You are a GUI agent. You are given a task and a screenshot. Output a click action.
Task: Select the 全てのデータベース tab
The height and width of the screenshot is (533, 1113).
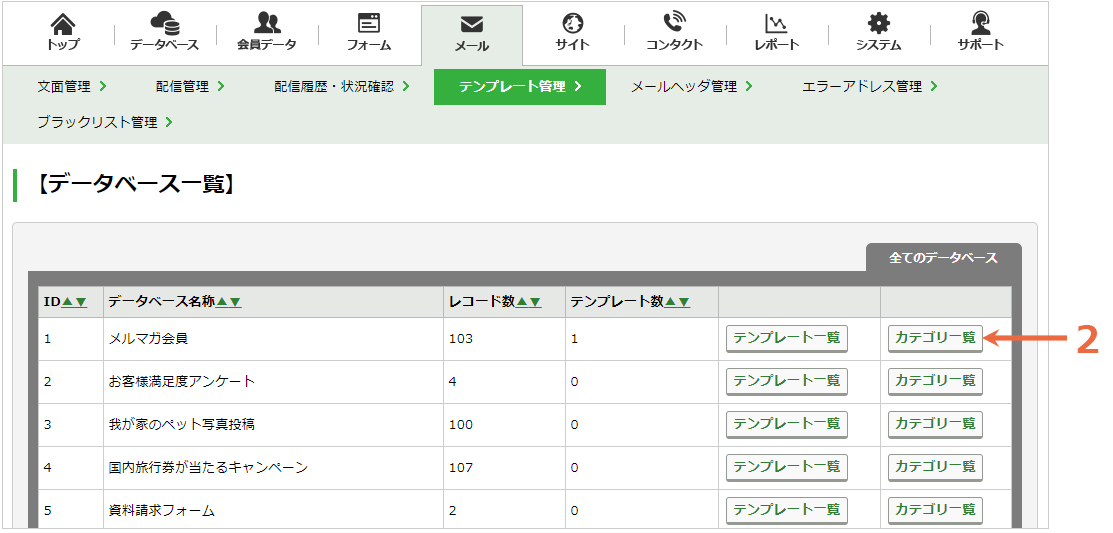click(x=943, y=258)
